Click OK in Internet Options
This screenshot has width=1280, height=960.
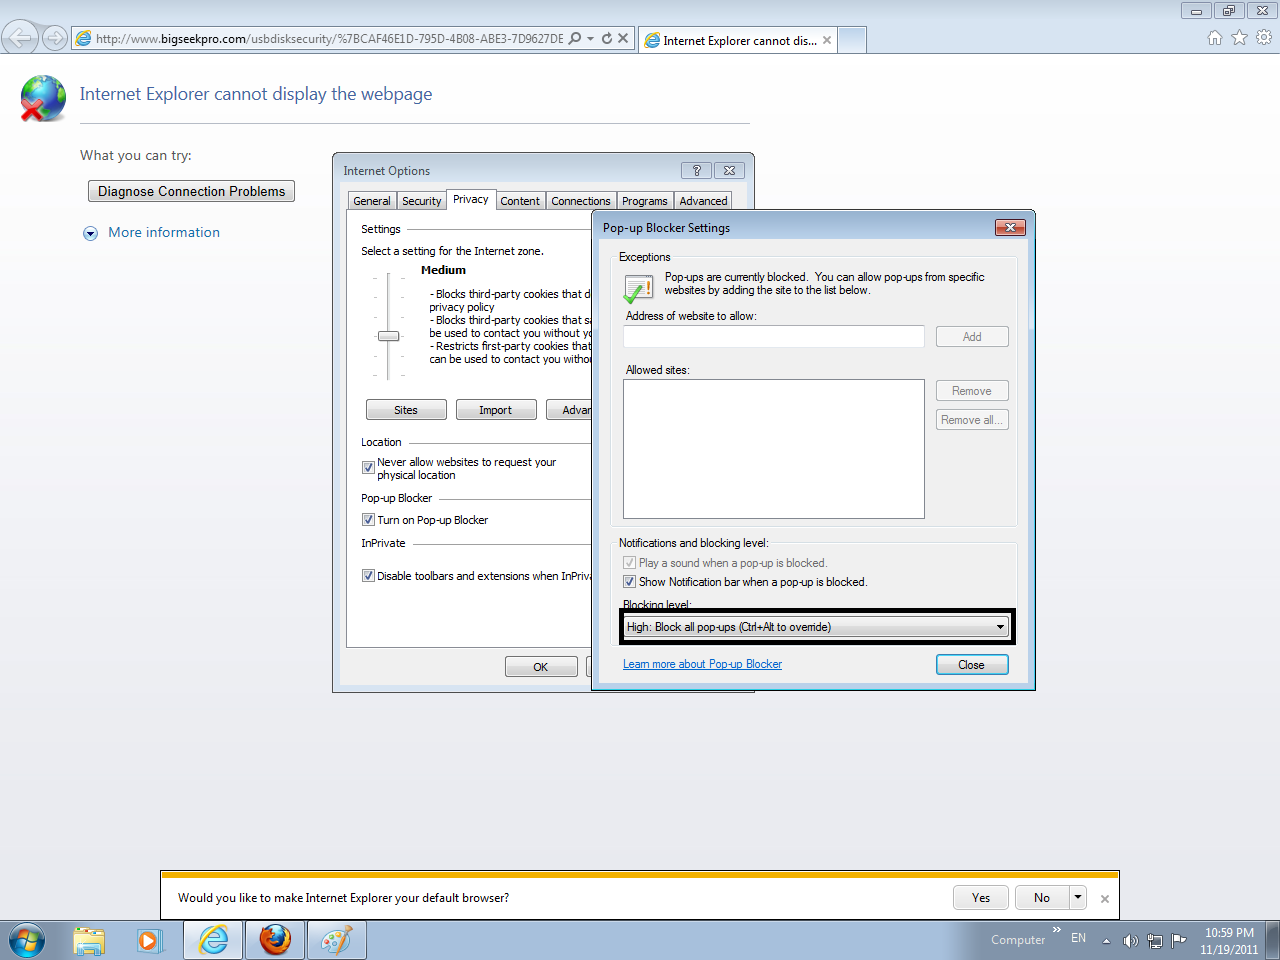tap(541, 667)
